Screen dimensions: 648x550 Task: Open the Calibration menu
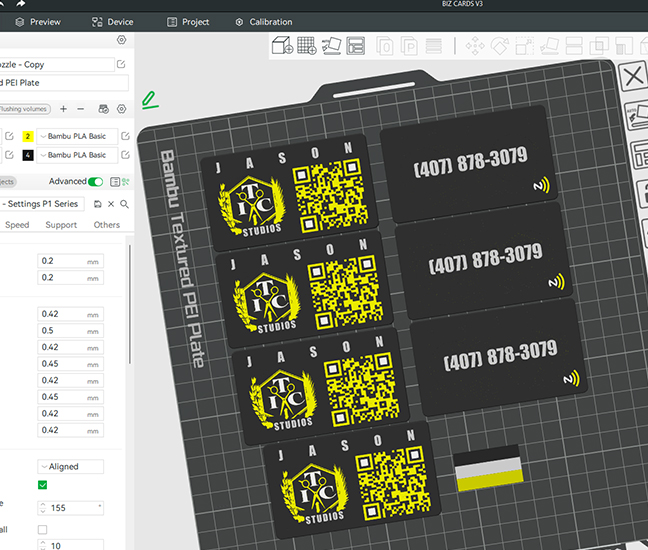(x=264, y=22)
